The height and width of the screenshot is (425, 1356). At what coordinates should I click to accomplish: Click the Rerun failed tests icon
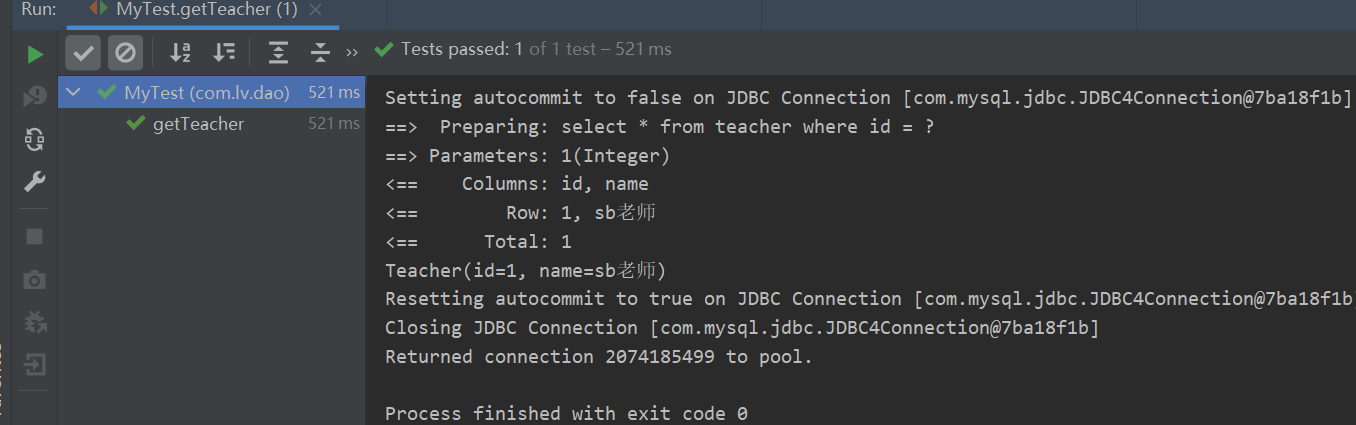(35, 97)
